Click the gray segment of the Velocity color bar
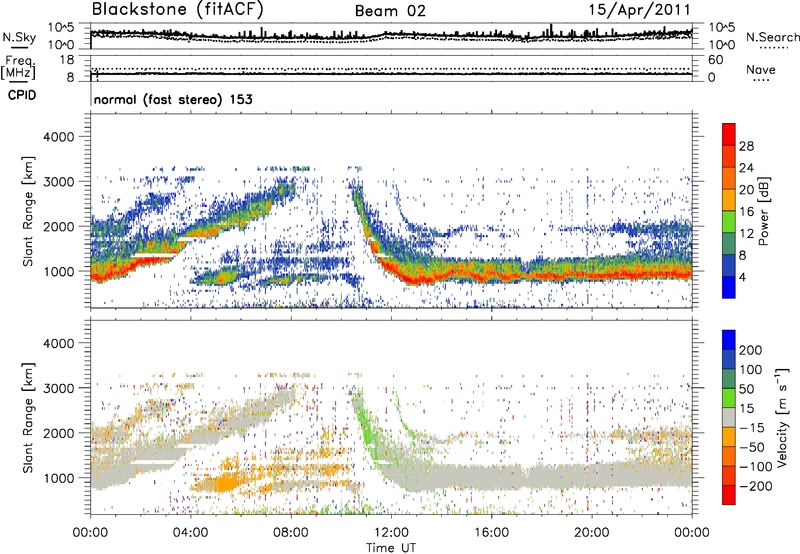 click(x=729, y=417)
